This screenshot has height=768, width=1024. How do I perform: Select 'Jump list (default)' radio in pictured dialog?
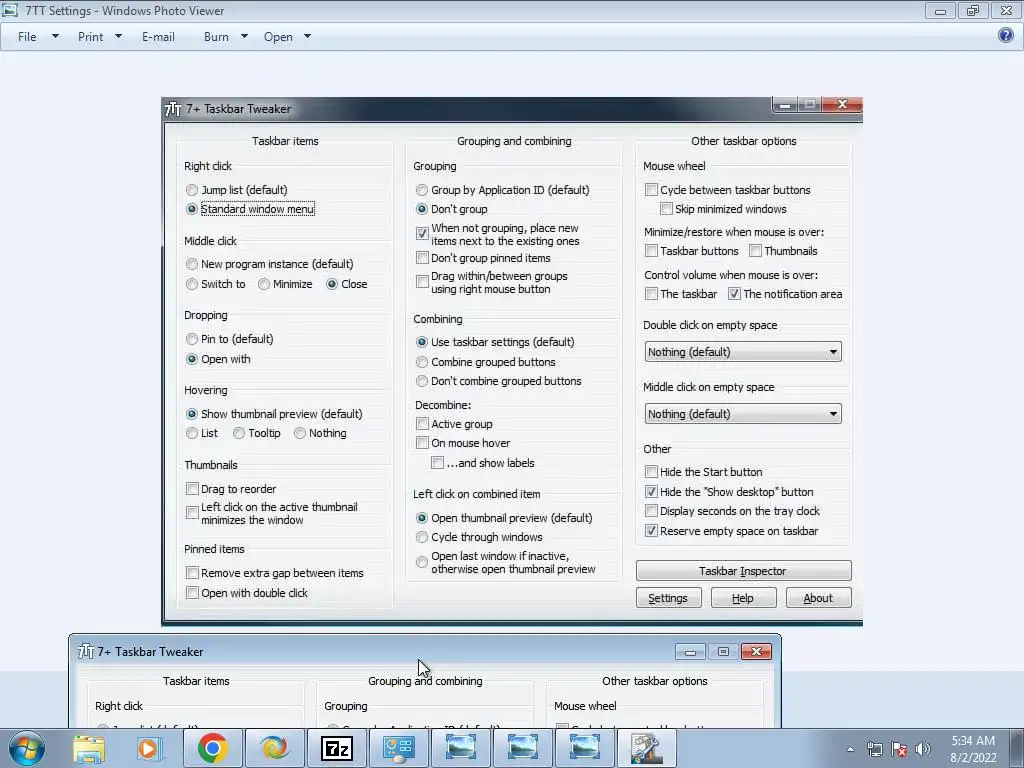[x=191, y=190]
